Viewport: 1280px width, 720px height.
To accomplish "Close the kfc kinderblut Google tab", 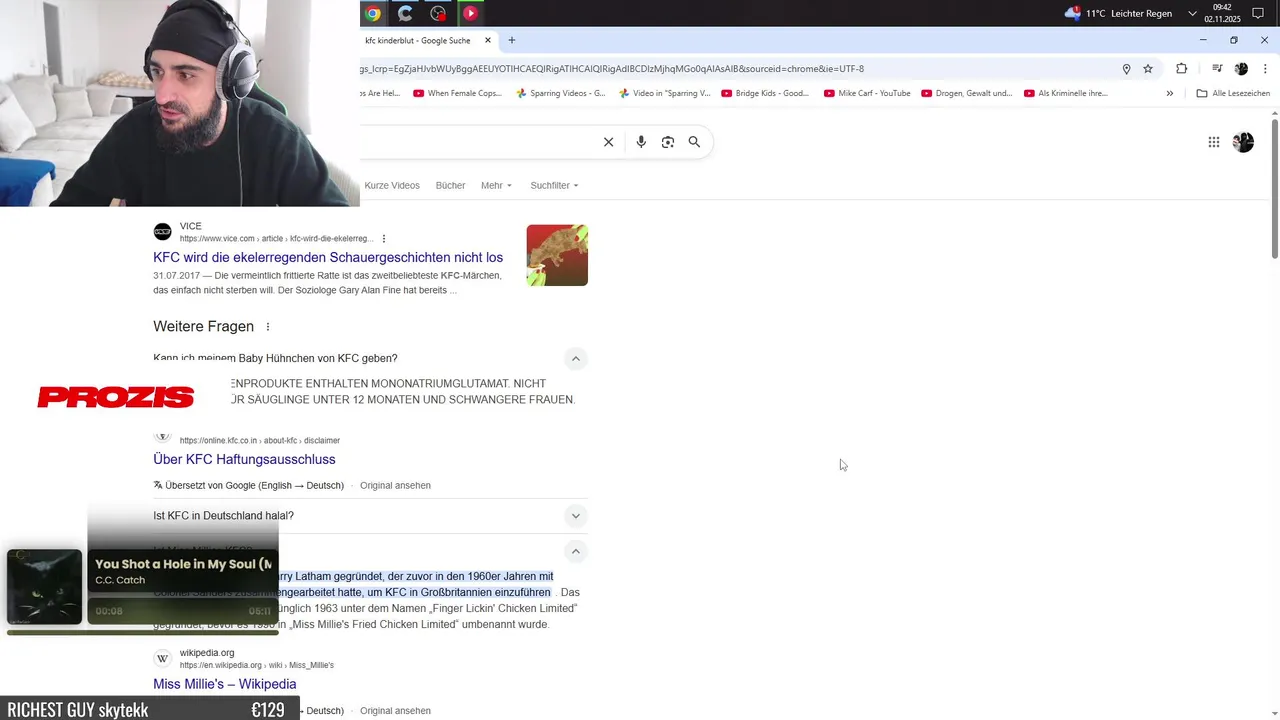I will (488, 40).
